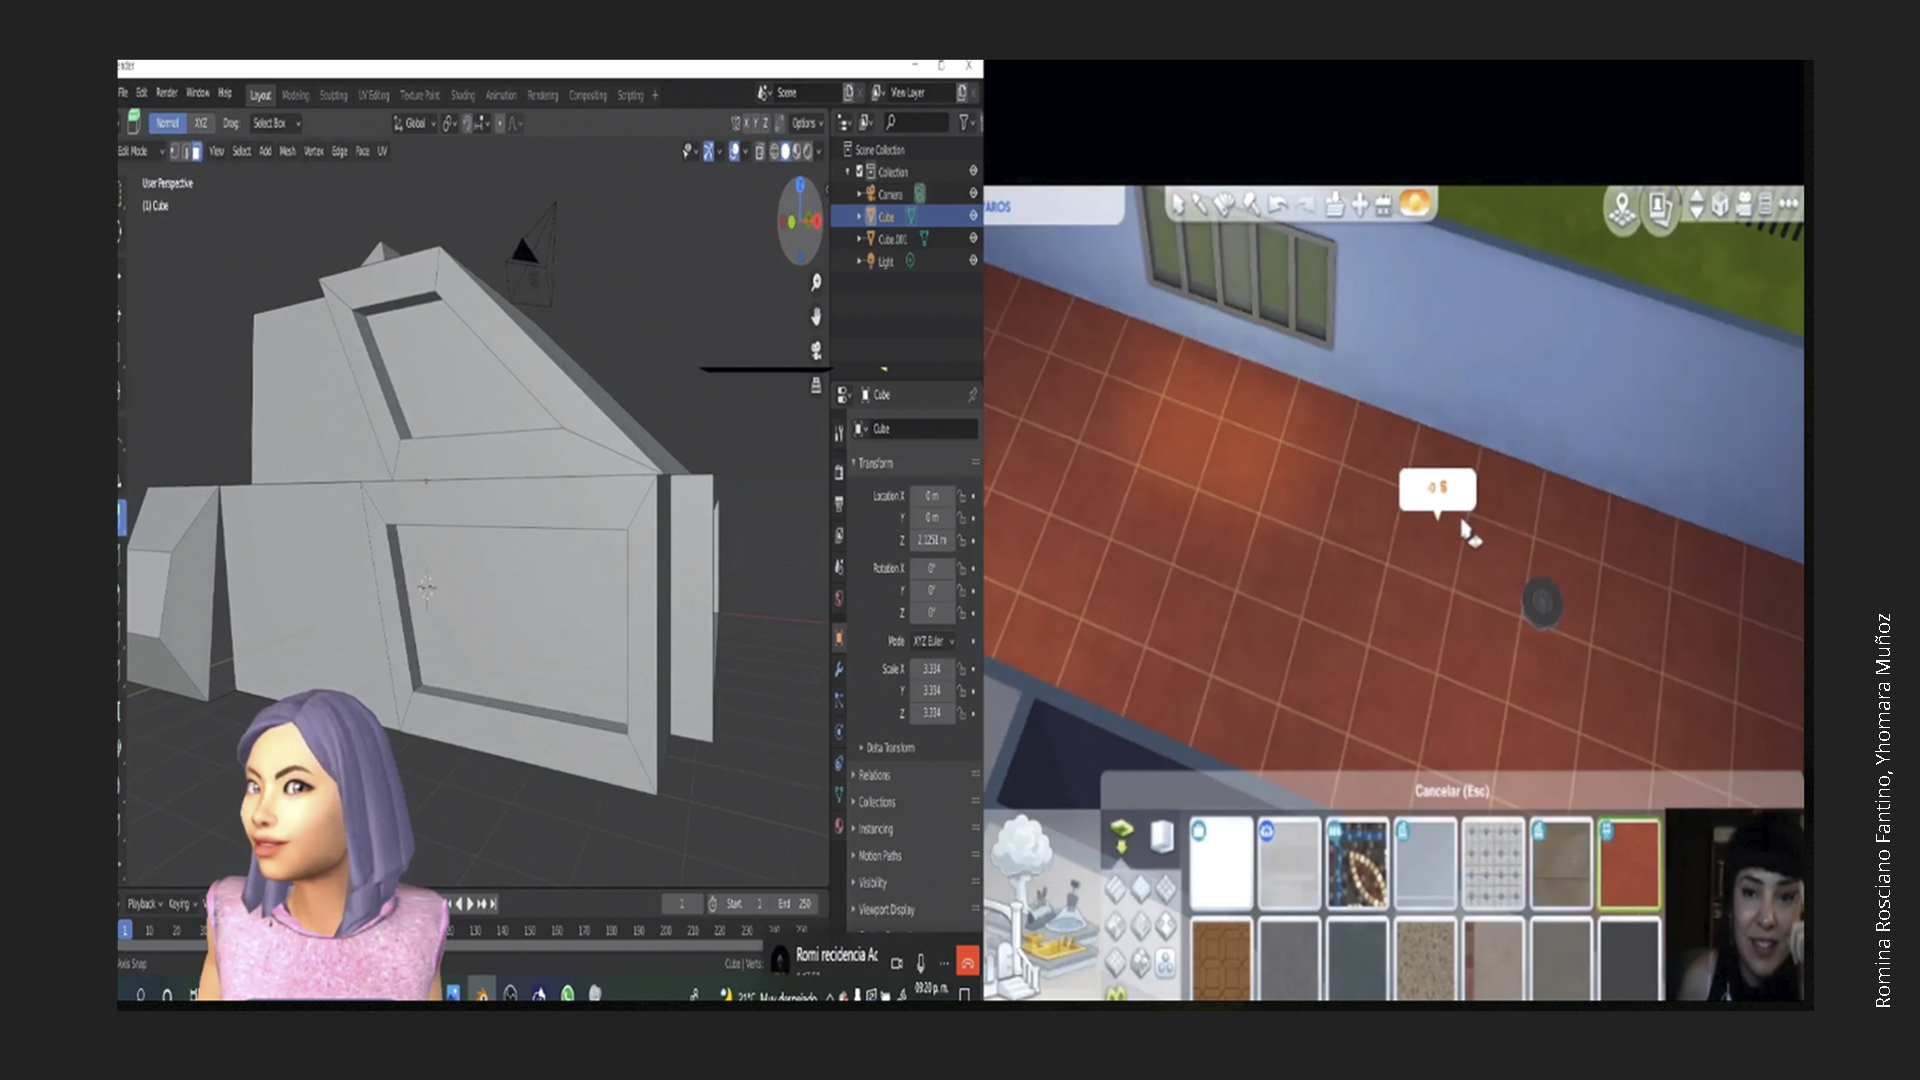Select the Sims pointer select tool

(x=1178, y=205)
